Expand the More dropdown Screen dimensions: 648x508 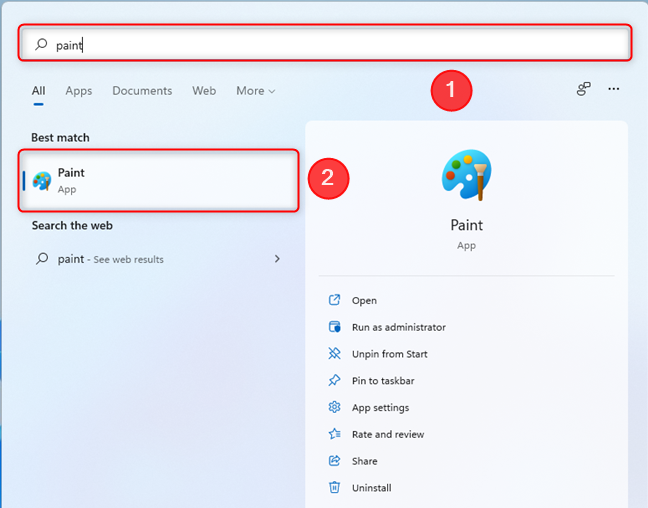(255, 91)
